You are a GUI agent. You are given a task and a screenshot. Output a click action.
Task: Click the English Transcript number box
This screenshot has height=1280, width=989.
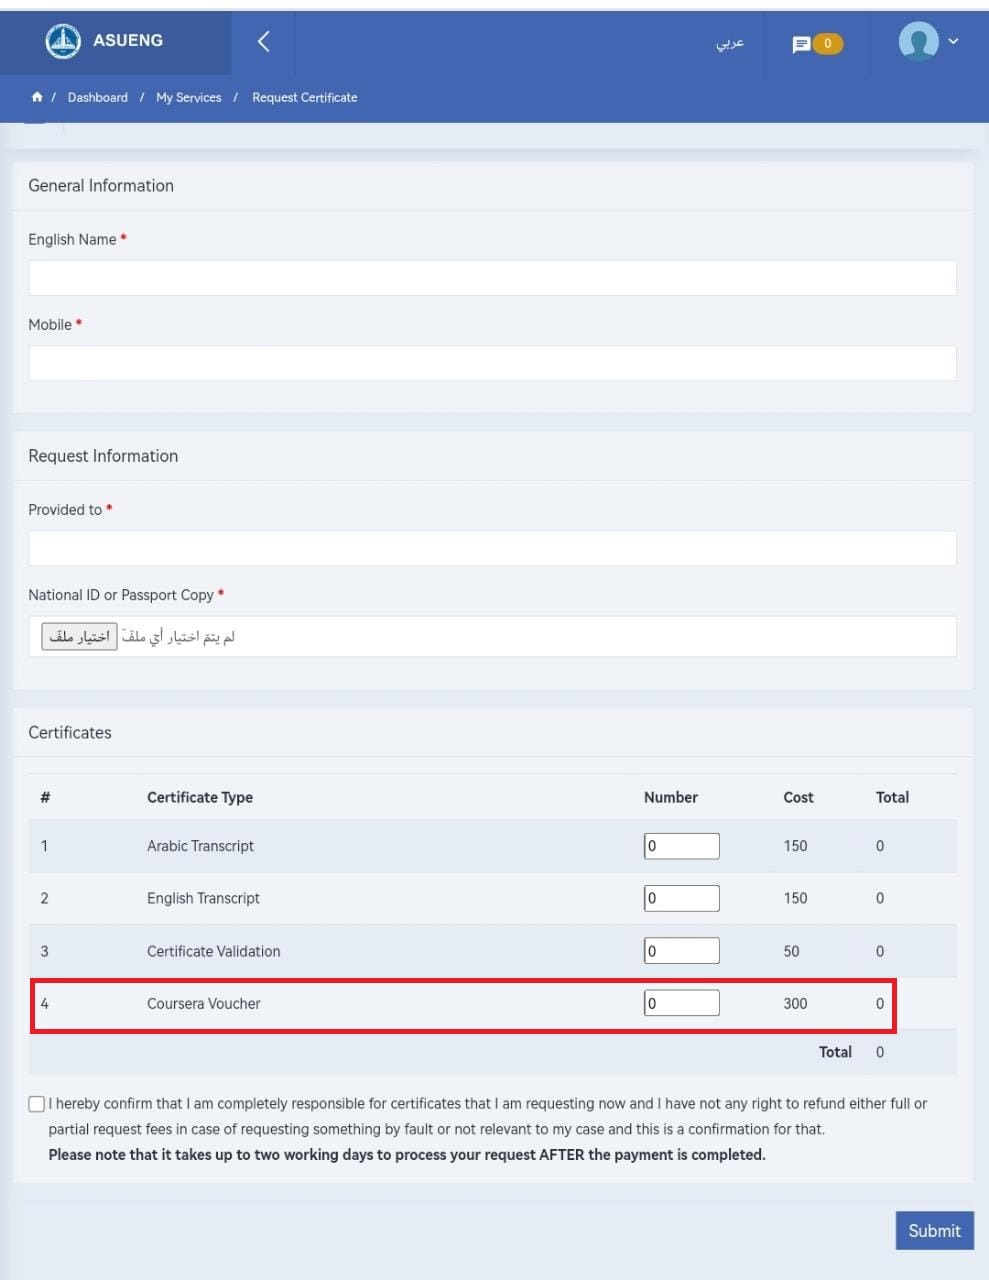point(681,898)
